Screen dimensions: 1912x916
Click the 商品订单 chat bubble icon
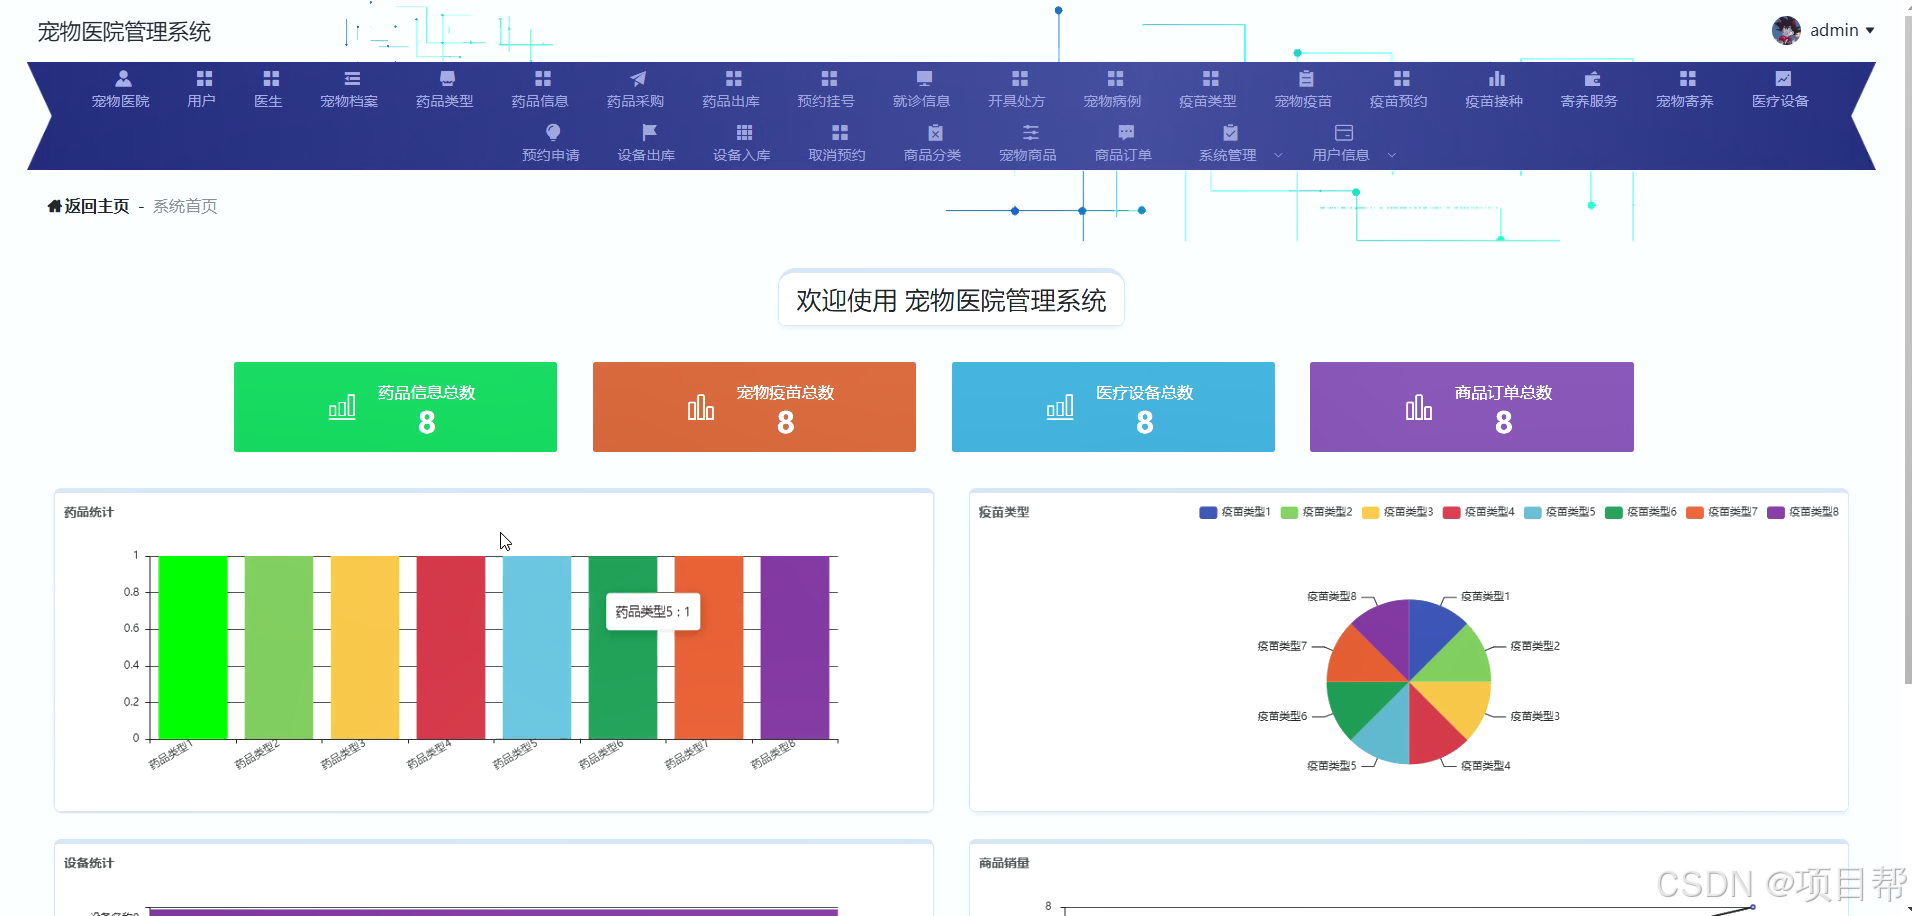point(1126,132)
